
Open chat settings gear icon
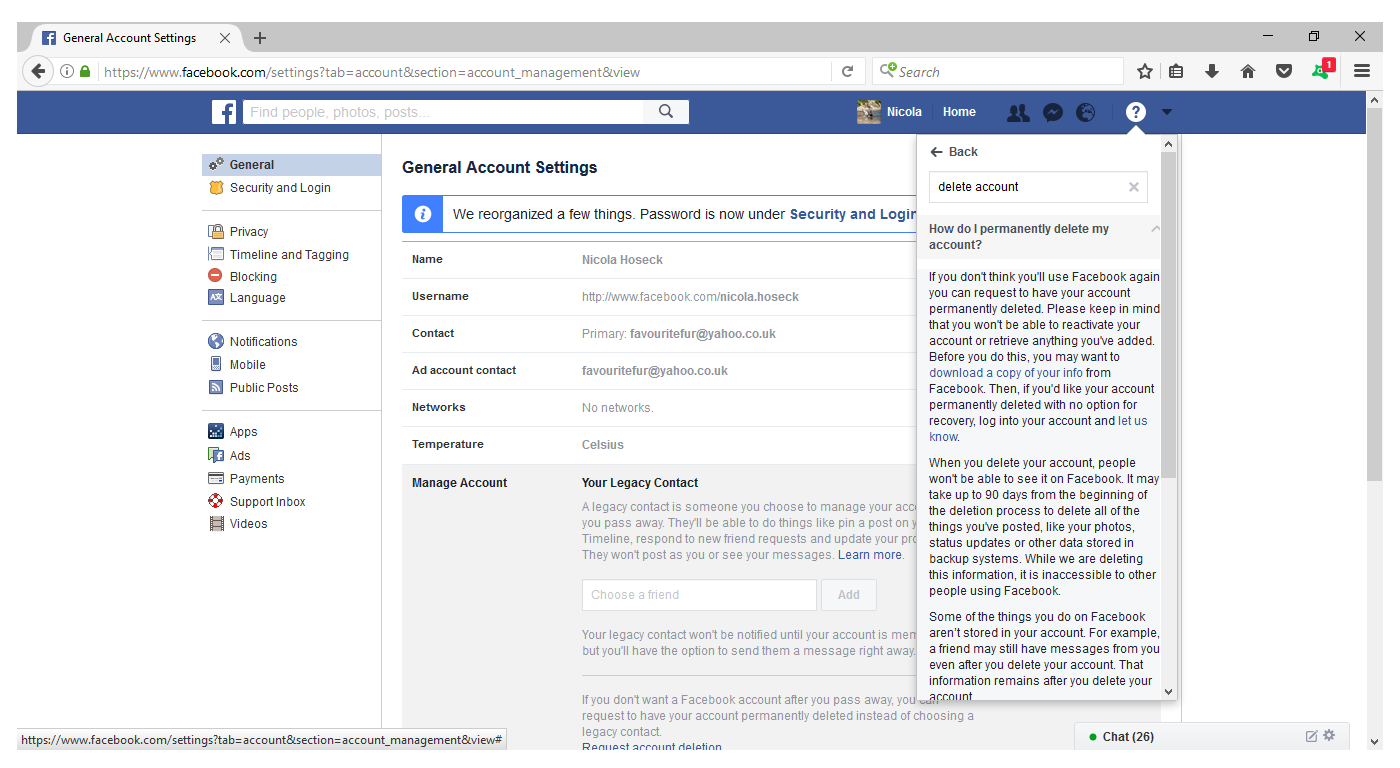[x=1329, y=735]
